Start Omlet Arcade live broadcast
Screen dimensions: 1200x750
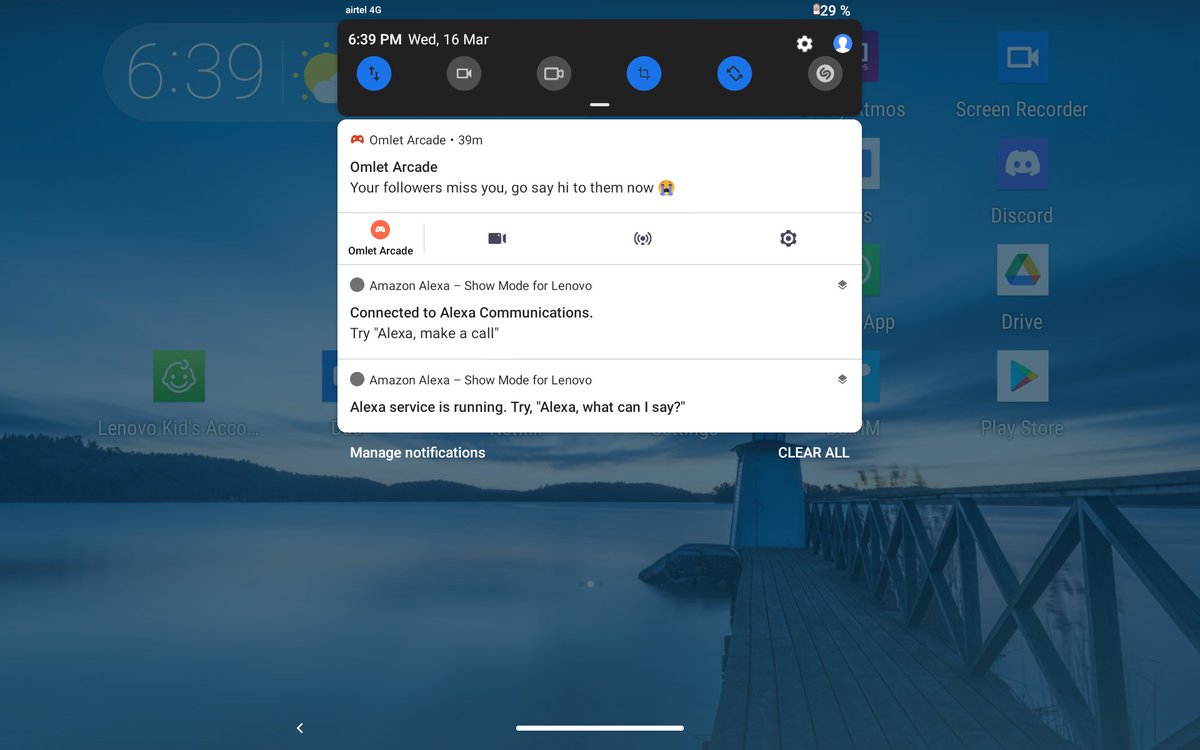pyautogui.click(x=643, y=238)
